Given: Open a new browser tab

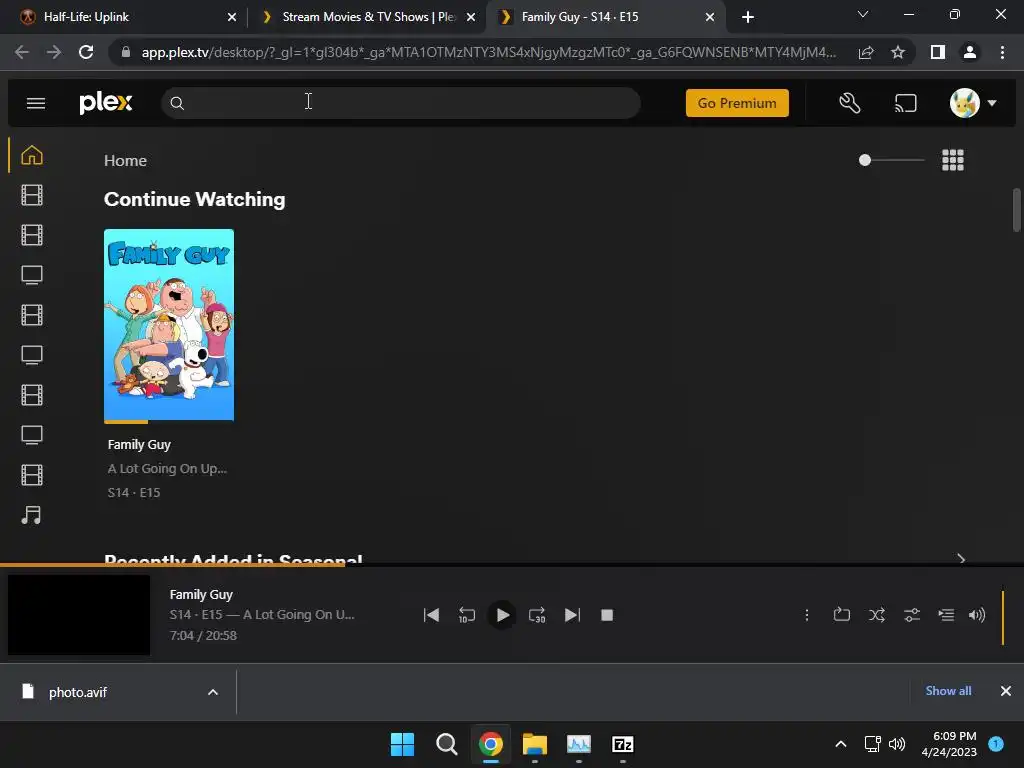Looking at the screenshot, I should coord(748,17).
